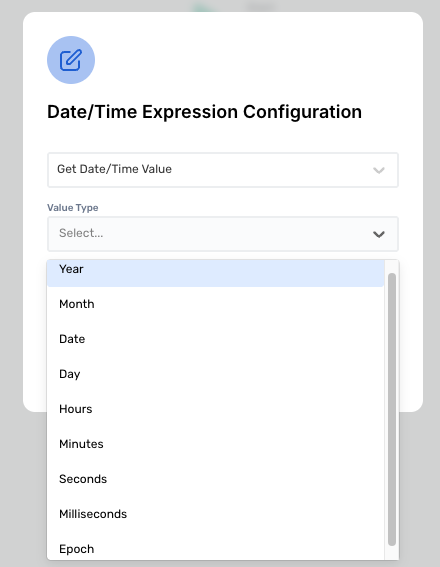
Task: Click the Value Type Select field
Action: click(223, 234)
